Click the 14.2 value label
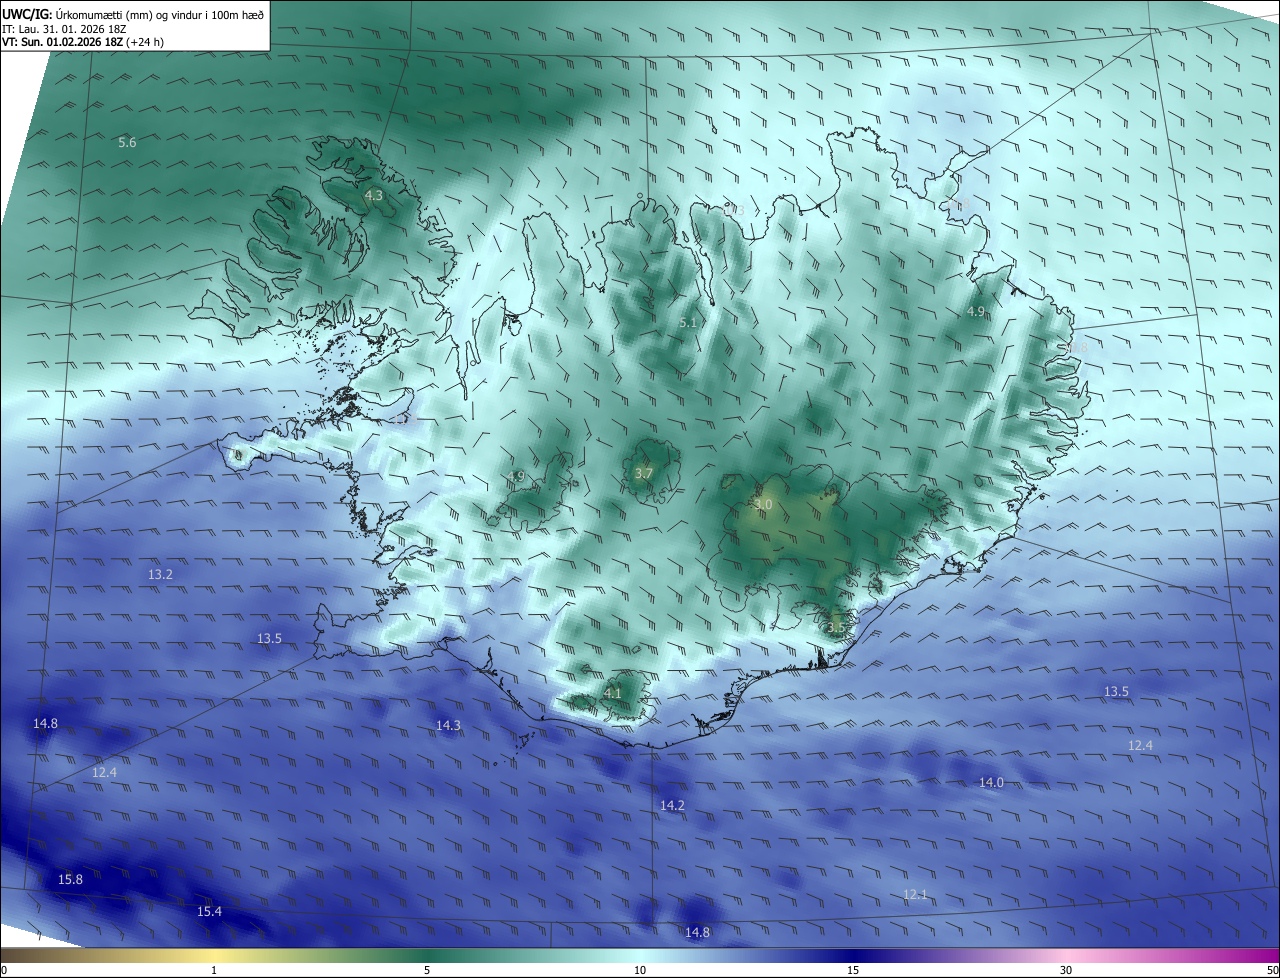 672,806
